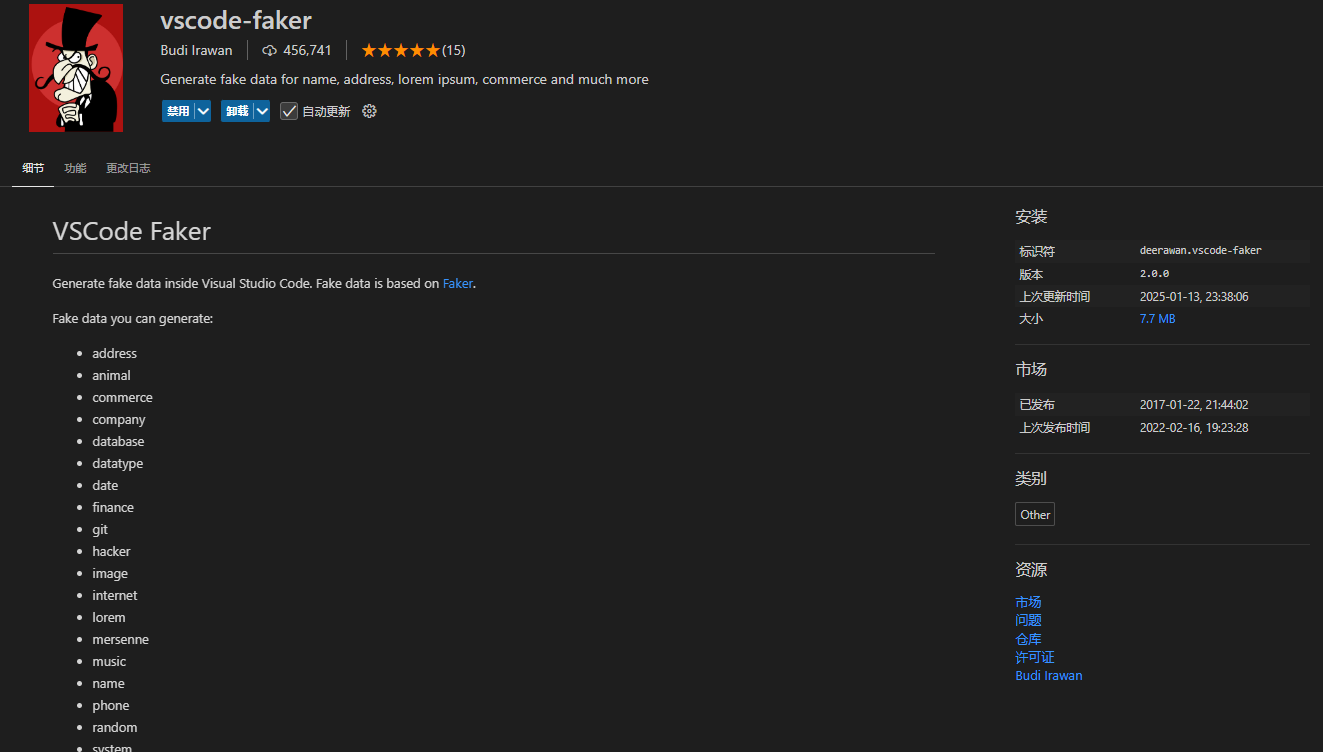Click the 'database' list item
This screenshot has height=752, width=1323.
[x=118, y=441]
